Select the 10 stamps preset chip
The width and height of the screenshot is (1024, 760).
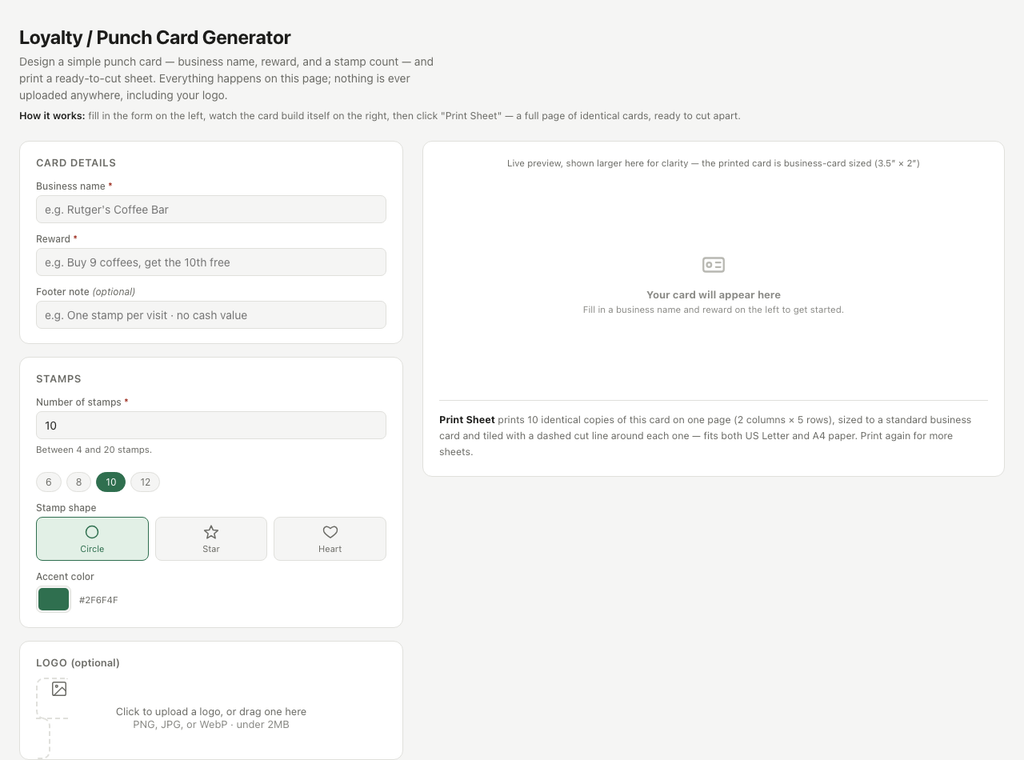click(111, 482)
